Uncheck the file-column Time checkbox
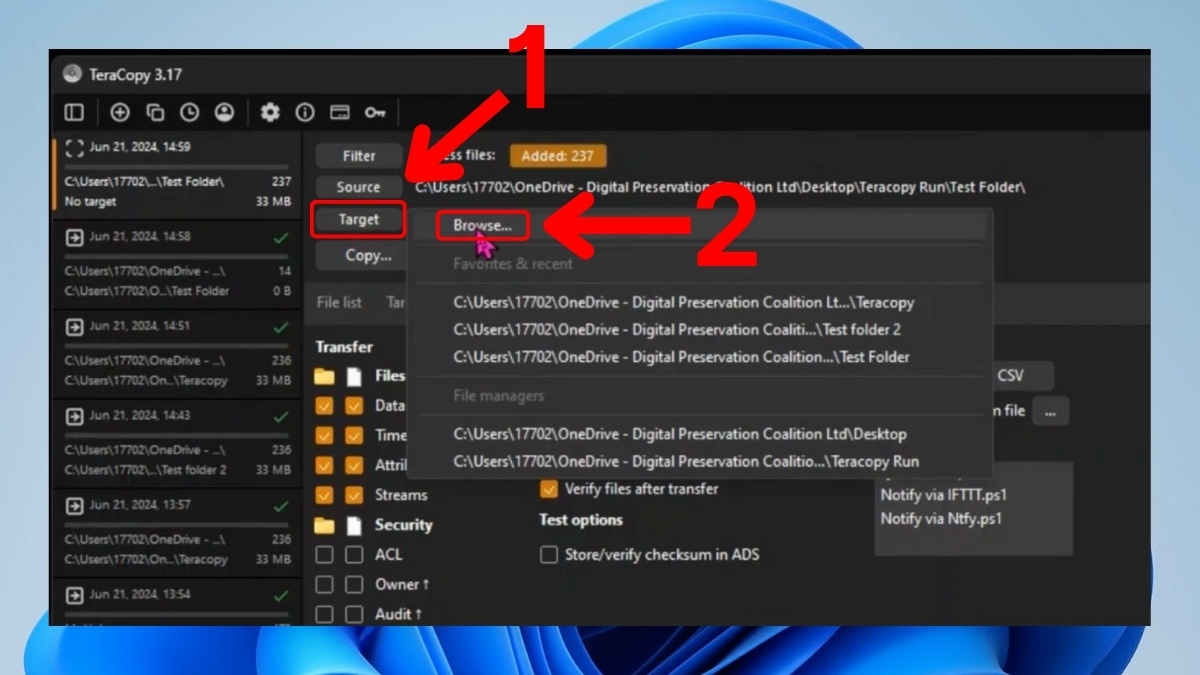This screenshot has width=1200, height=675. (354, 436)
